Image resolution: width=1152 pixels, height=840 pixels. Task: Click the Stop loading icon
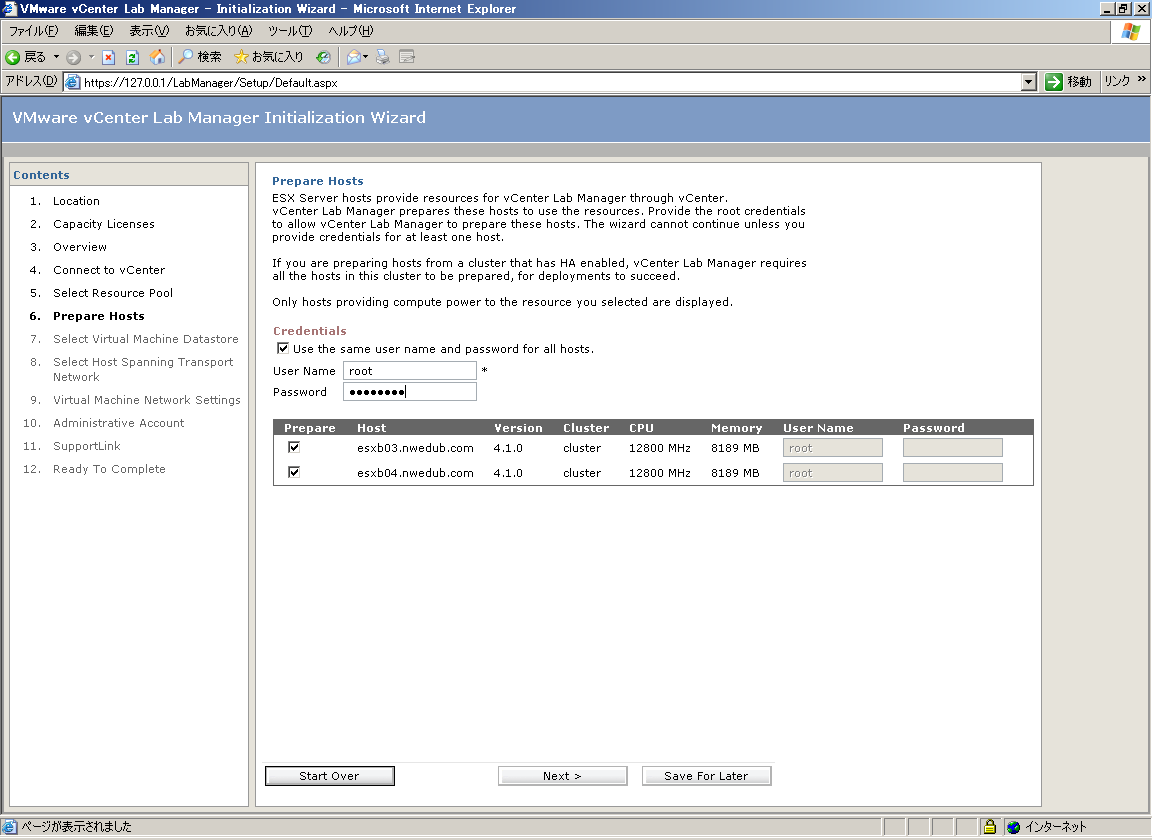tap(109, 57)
